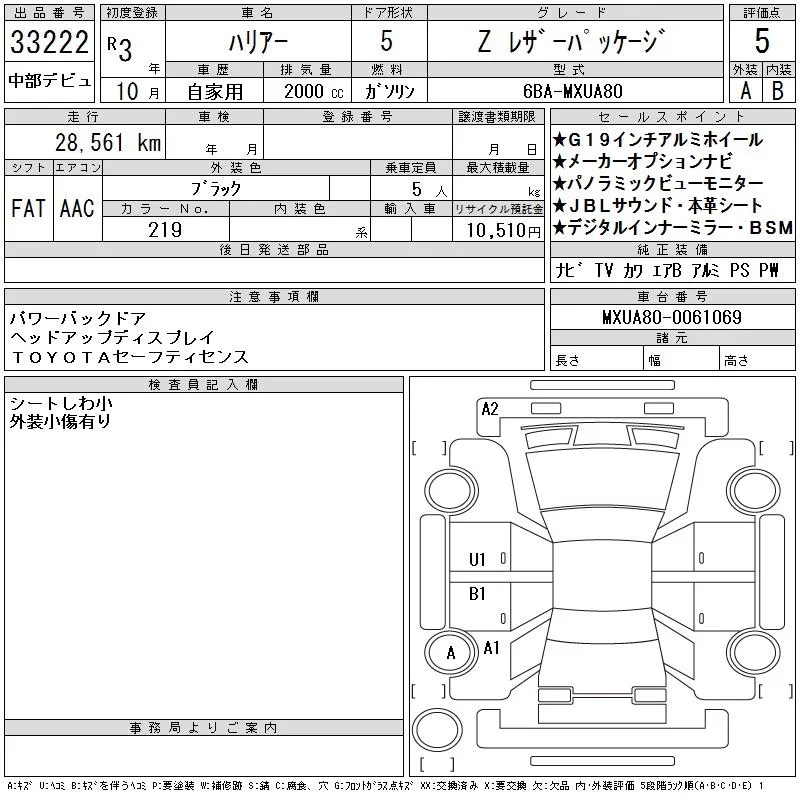
Task: Click the registration month 10 月
Action: 138,92
